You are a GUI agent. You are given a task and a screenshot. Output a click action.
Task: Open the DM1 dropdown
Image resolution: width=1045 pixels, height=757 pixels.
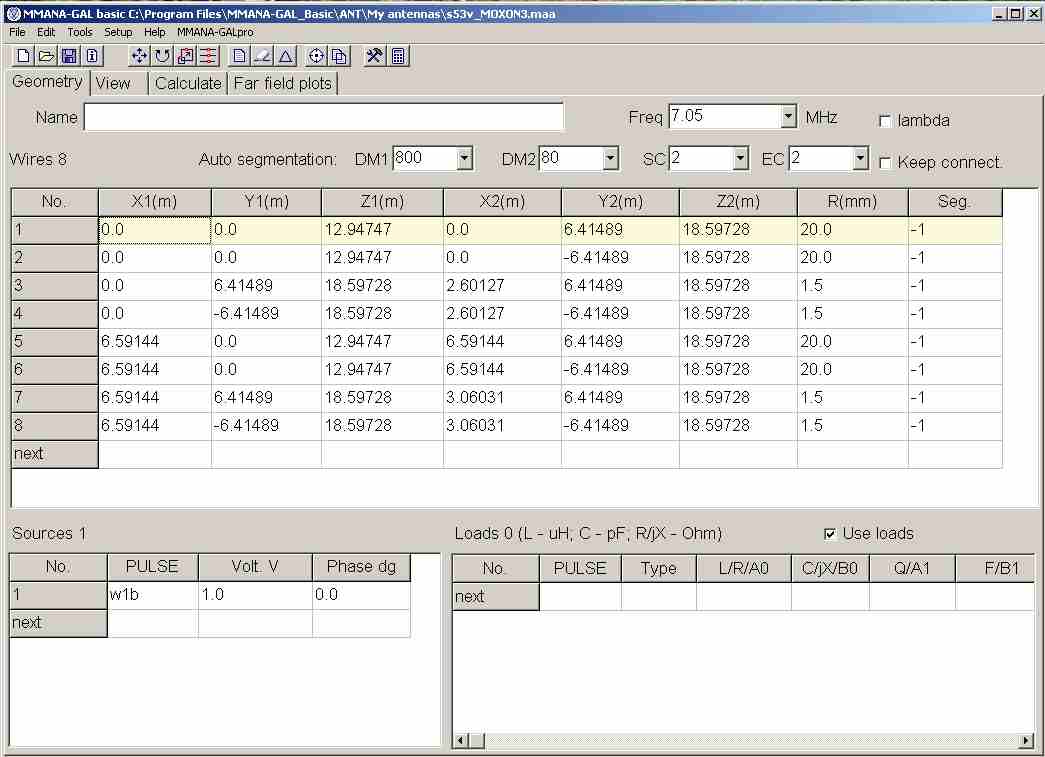[464, 159]
